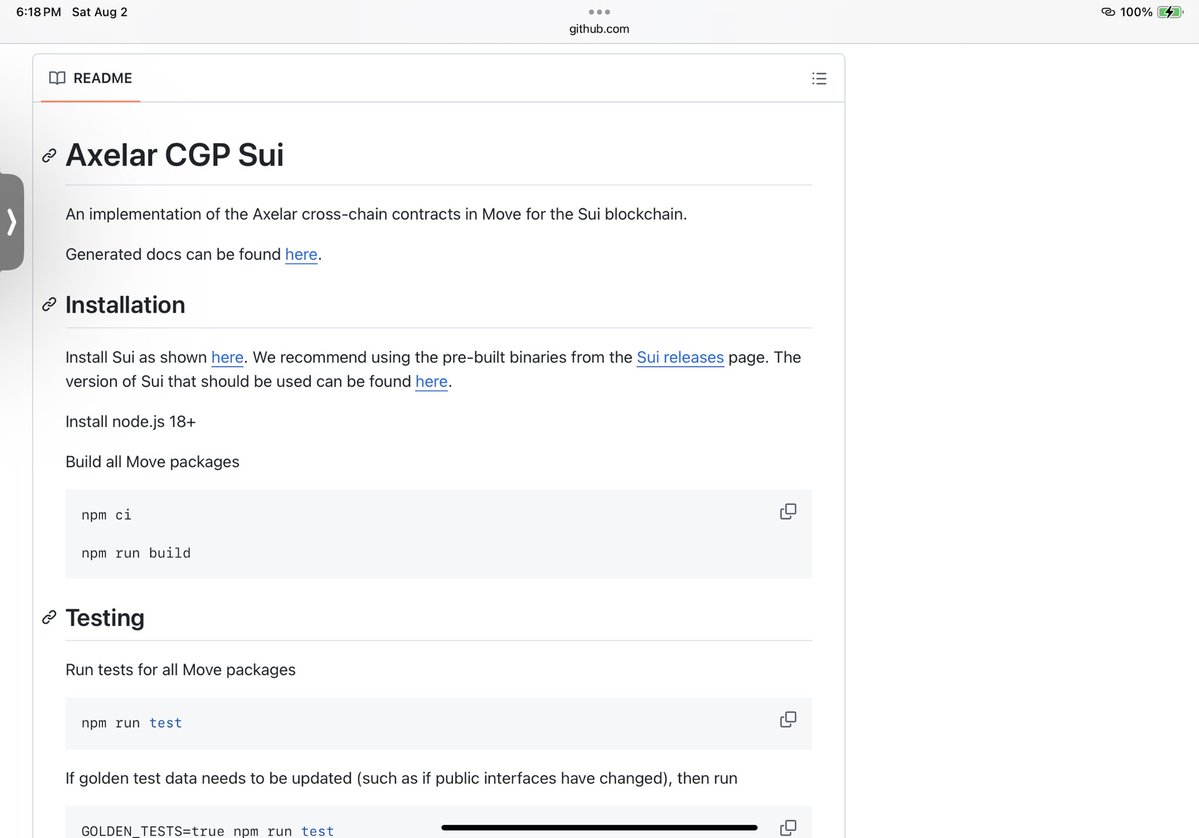Open the README outline menu icon
Image resolution: width=1199 pixels, height=838 pixels.
pos(819,78)
